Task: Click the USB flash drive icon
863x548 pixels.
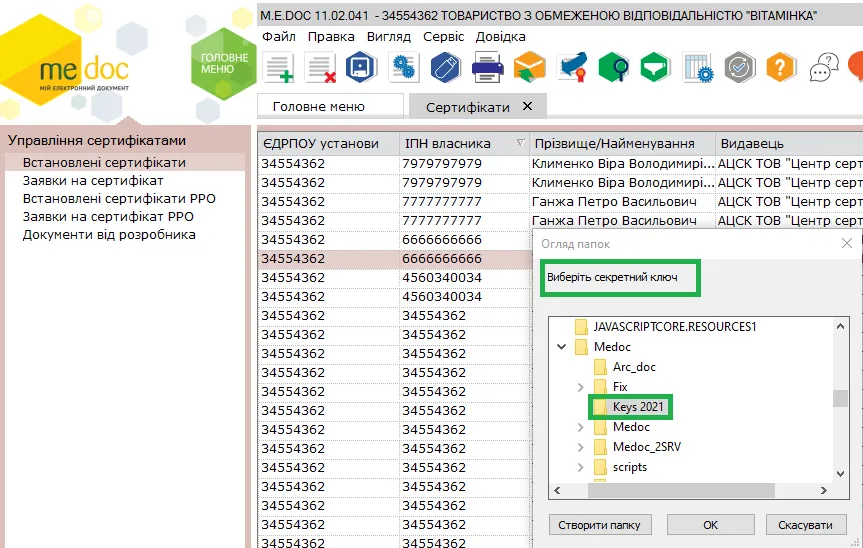Action: pyautogui.click(x=445, y=68)
